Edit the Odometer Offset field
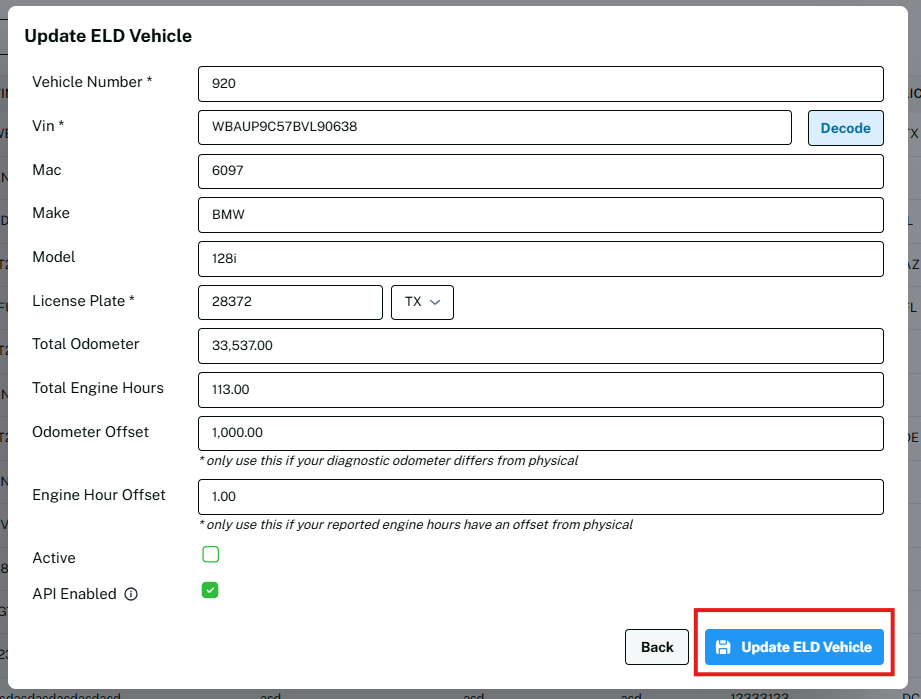Screen dimensions: 921x699 point(540,433)
